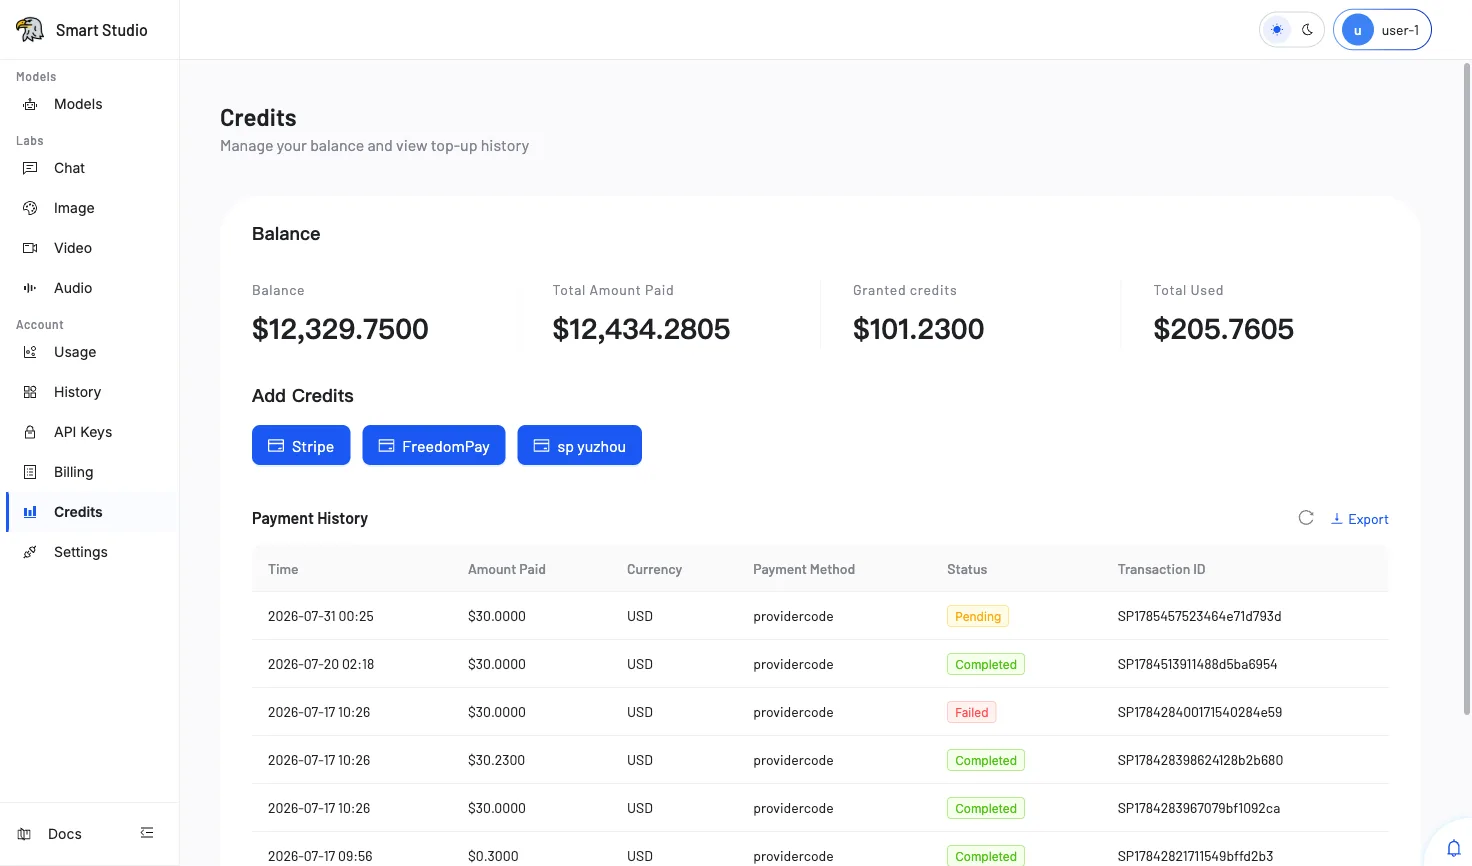Click the $30.2300 amount cell
Viewport: 1472px width, 866px height.
[x=496, y=760]
